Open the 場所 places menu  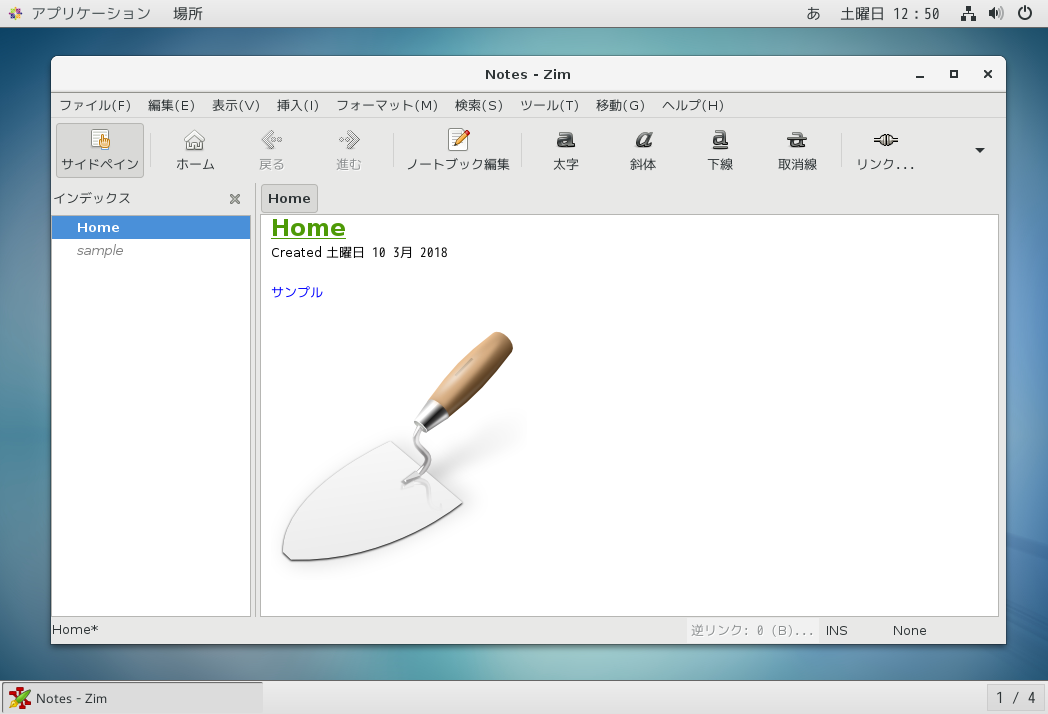[x=188, y=13]
